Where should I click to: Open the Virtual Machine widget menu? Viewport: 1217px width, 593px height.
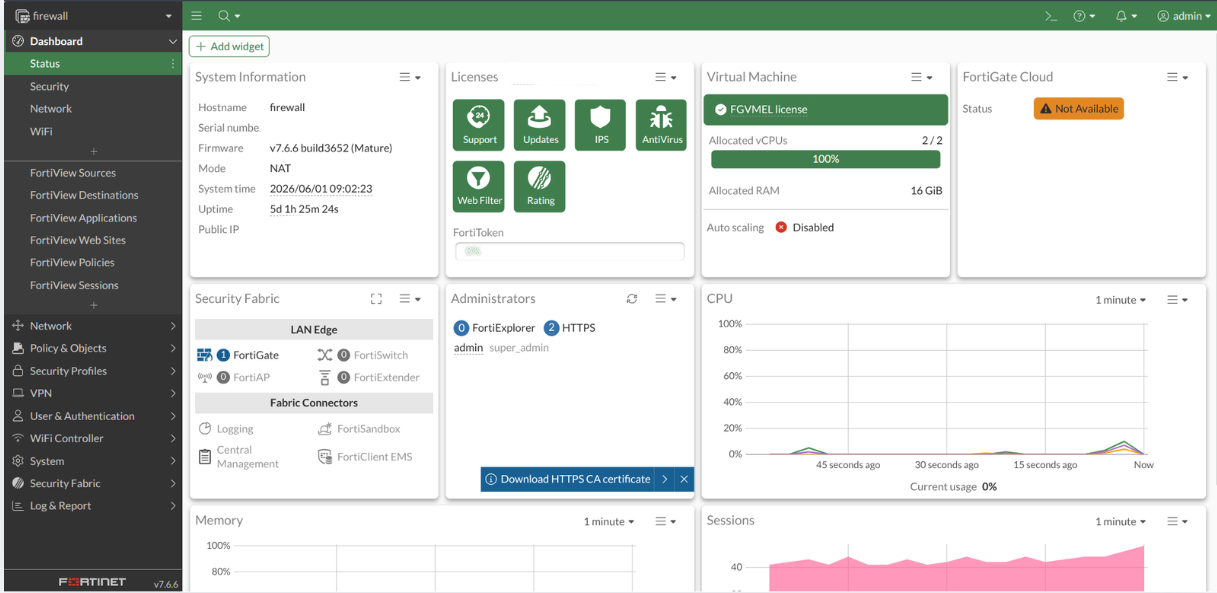[x=922, y=77]
